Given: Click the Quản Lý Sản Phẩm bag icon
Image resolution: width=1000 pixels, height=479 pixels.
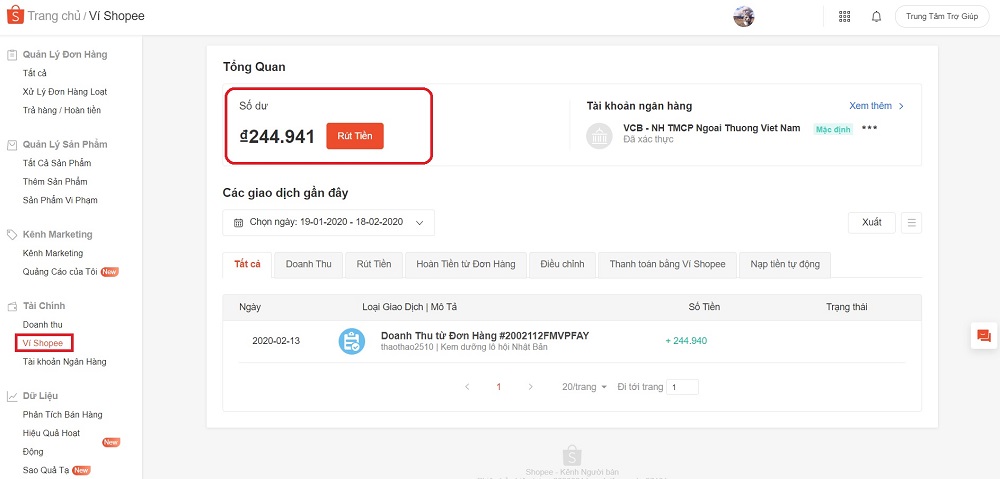Looking at the screenshot, I should [11, 145].
